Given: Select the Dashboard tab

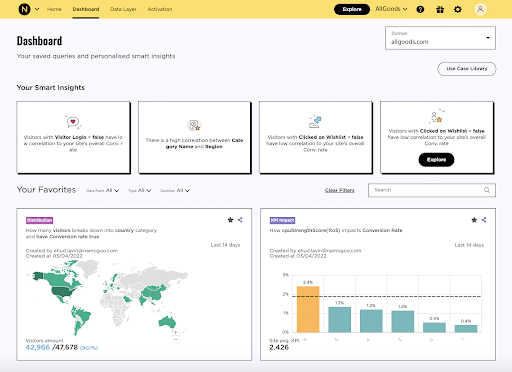Looking at the screenshot, I should [86, 9].
